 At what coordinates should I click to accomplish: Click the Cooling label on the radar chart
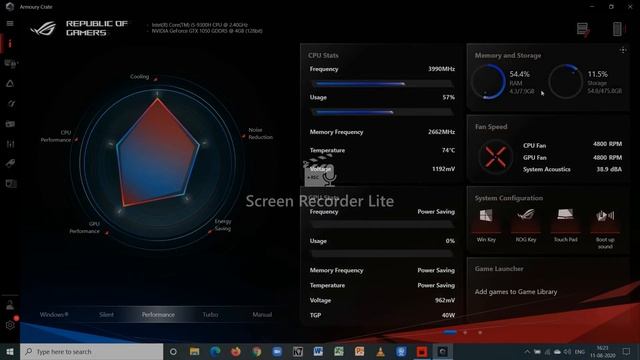click(x=140, y=77)
